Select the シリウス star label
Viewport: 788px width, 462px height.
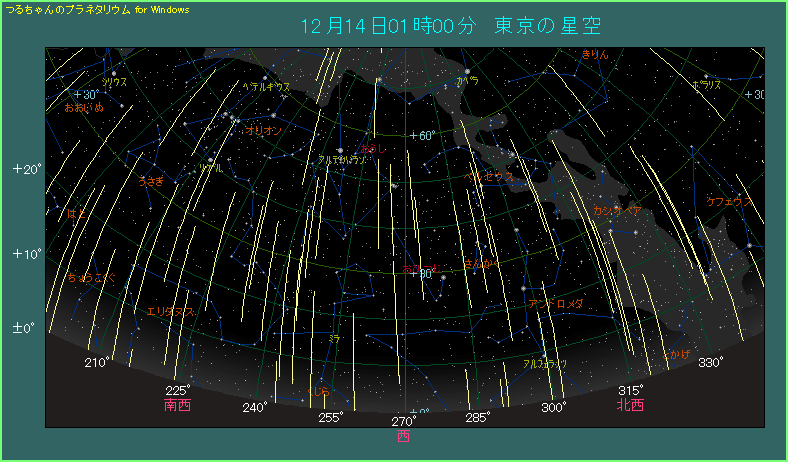click(x=114, y=83)
